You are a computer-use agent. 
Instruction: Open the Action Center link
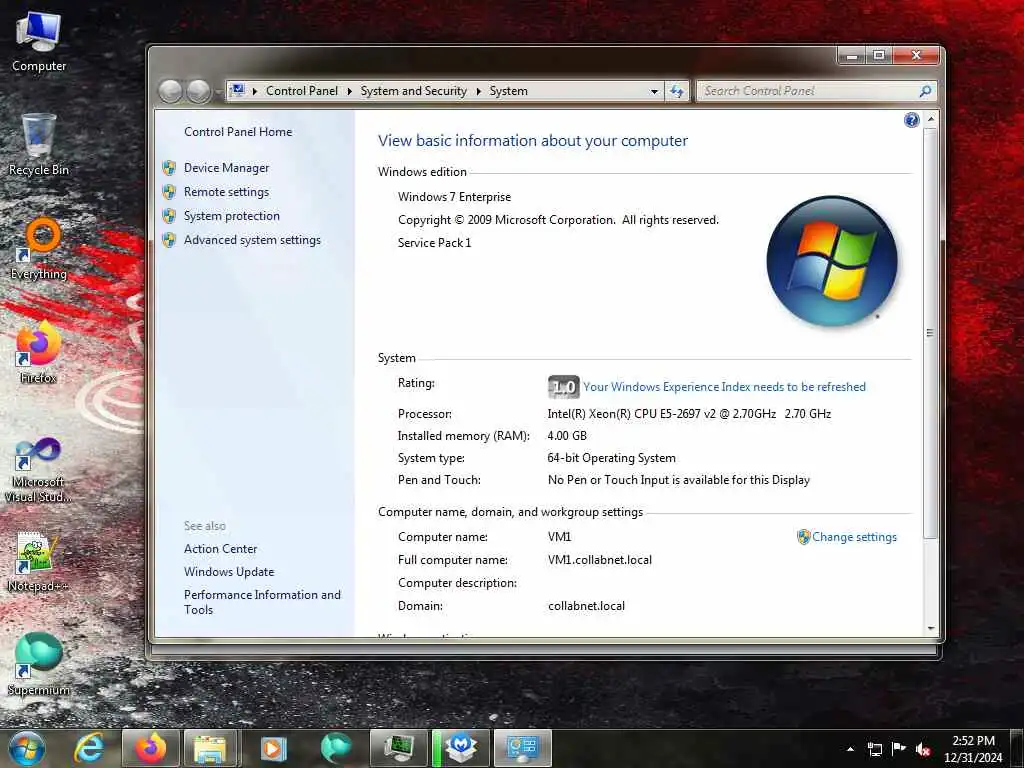click(x=220, y=549)
